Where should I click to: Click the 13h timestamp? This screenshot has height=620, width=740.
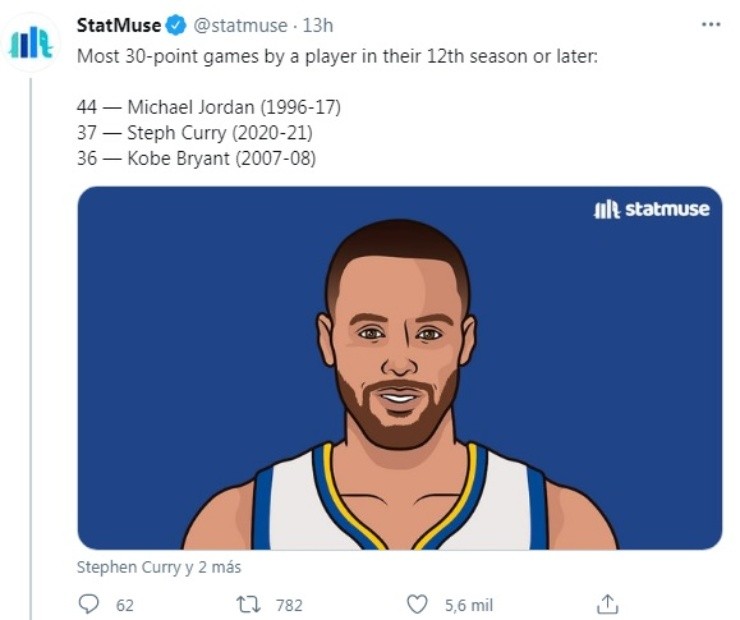(317, 26)
